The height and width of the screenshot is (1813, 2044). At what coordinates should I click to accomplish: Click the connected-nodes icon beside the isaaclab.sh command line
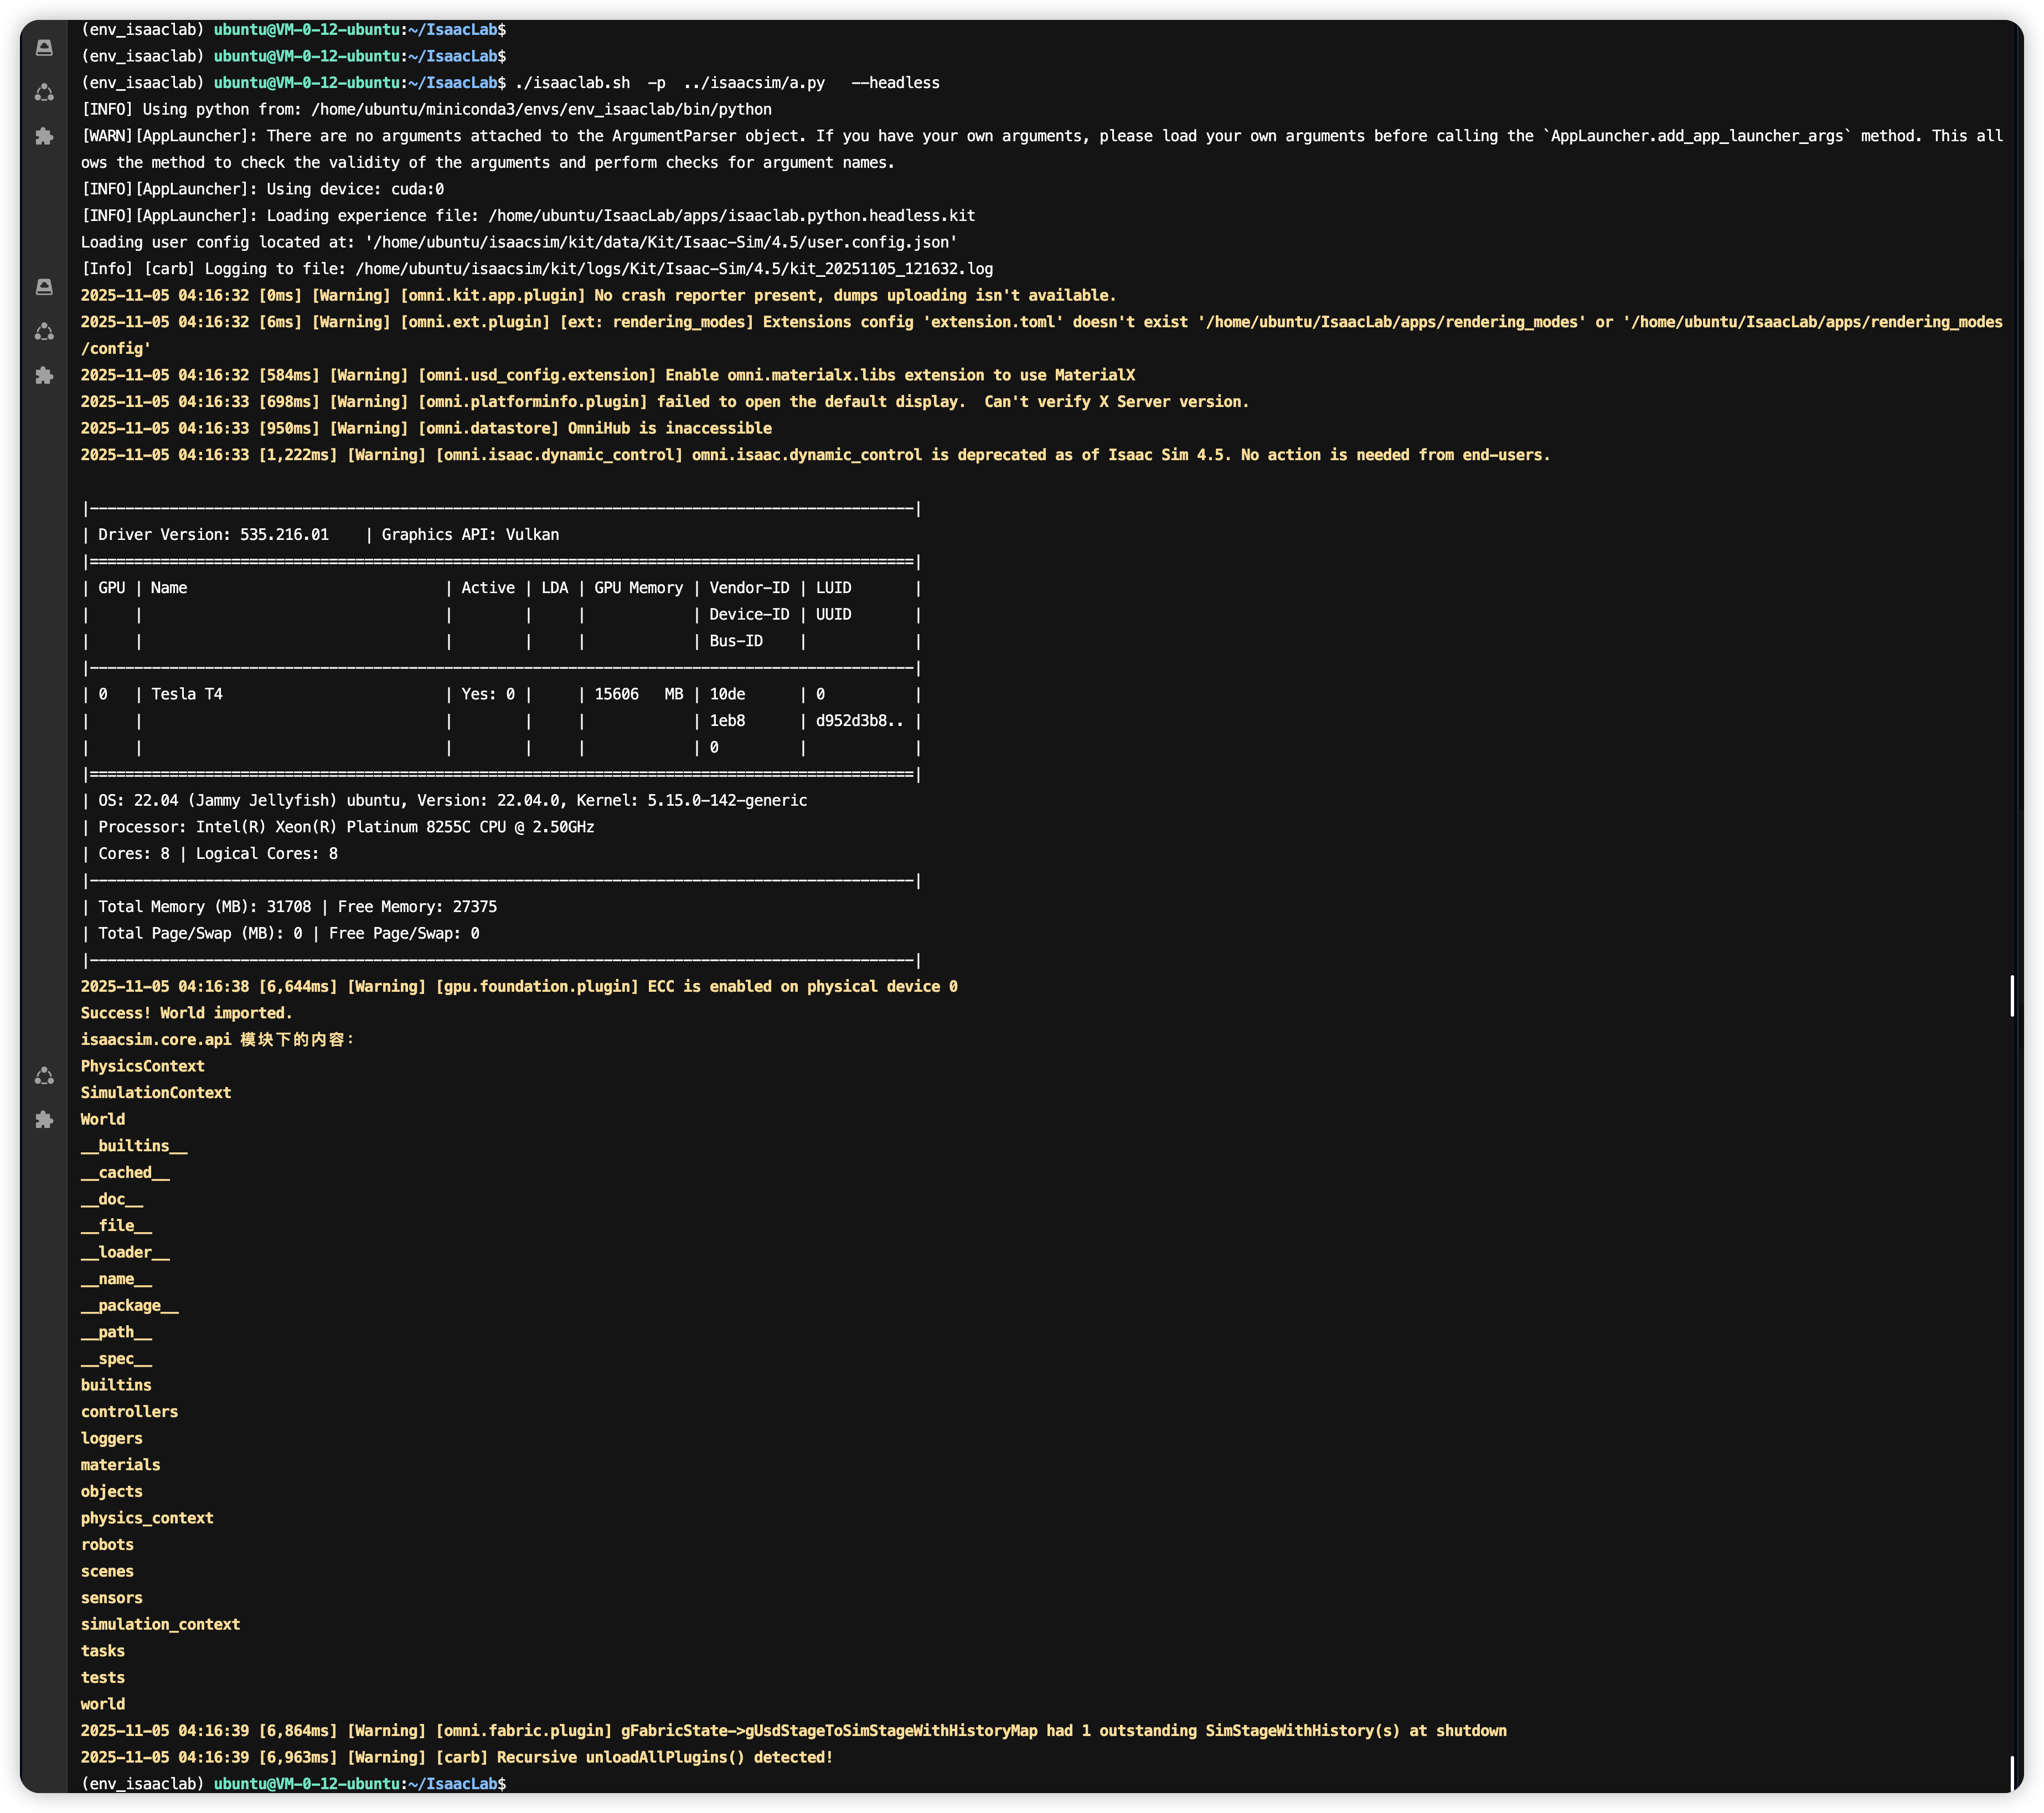click(x=44, y=92)
